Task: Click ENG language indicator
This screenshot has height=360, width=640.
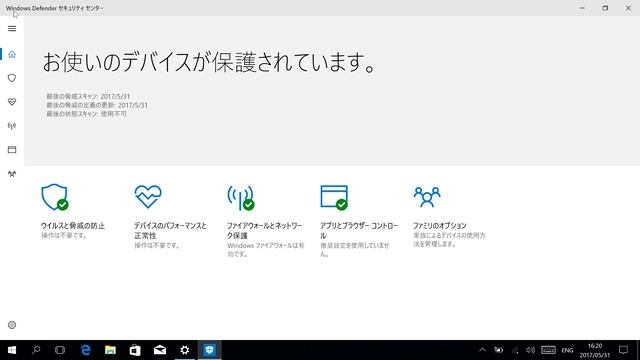Action: click(567, 350)
